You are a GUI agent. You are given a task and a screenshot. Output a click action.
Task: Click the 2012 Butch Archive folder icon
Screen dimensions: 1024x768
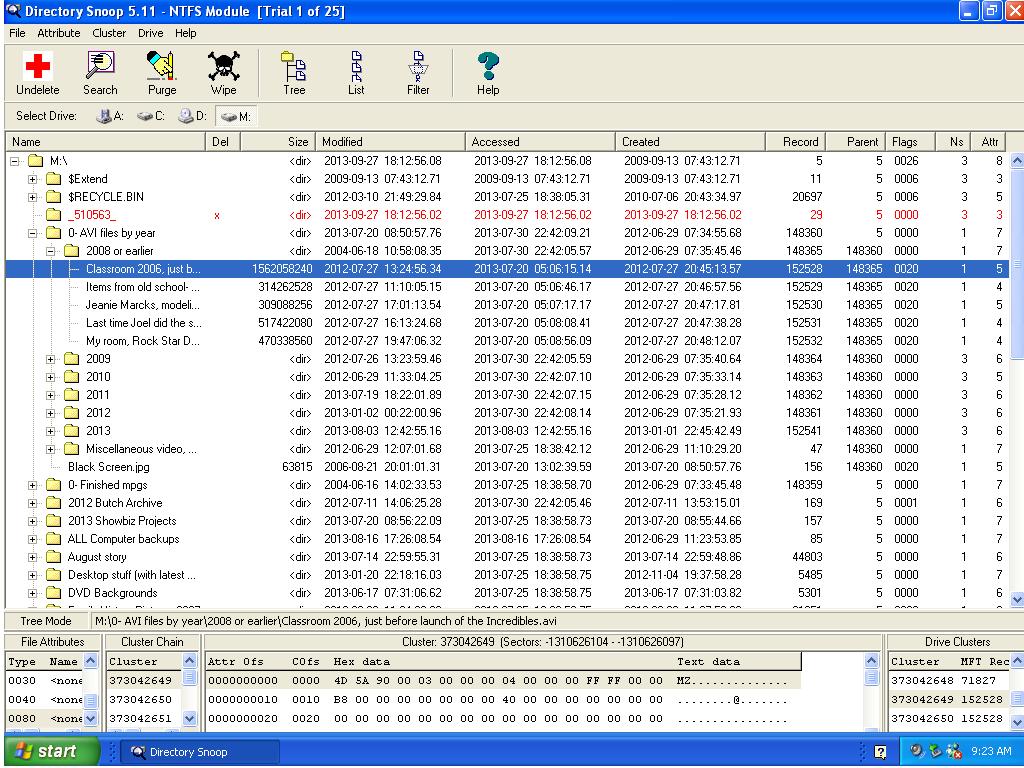click(54, 503)
